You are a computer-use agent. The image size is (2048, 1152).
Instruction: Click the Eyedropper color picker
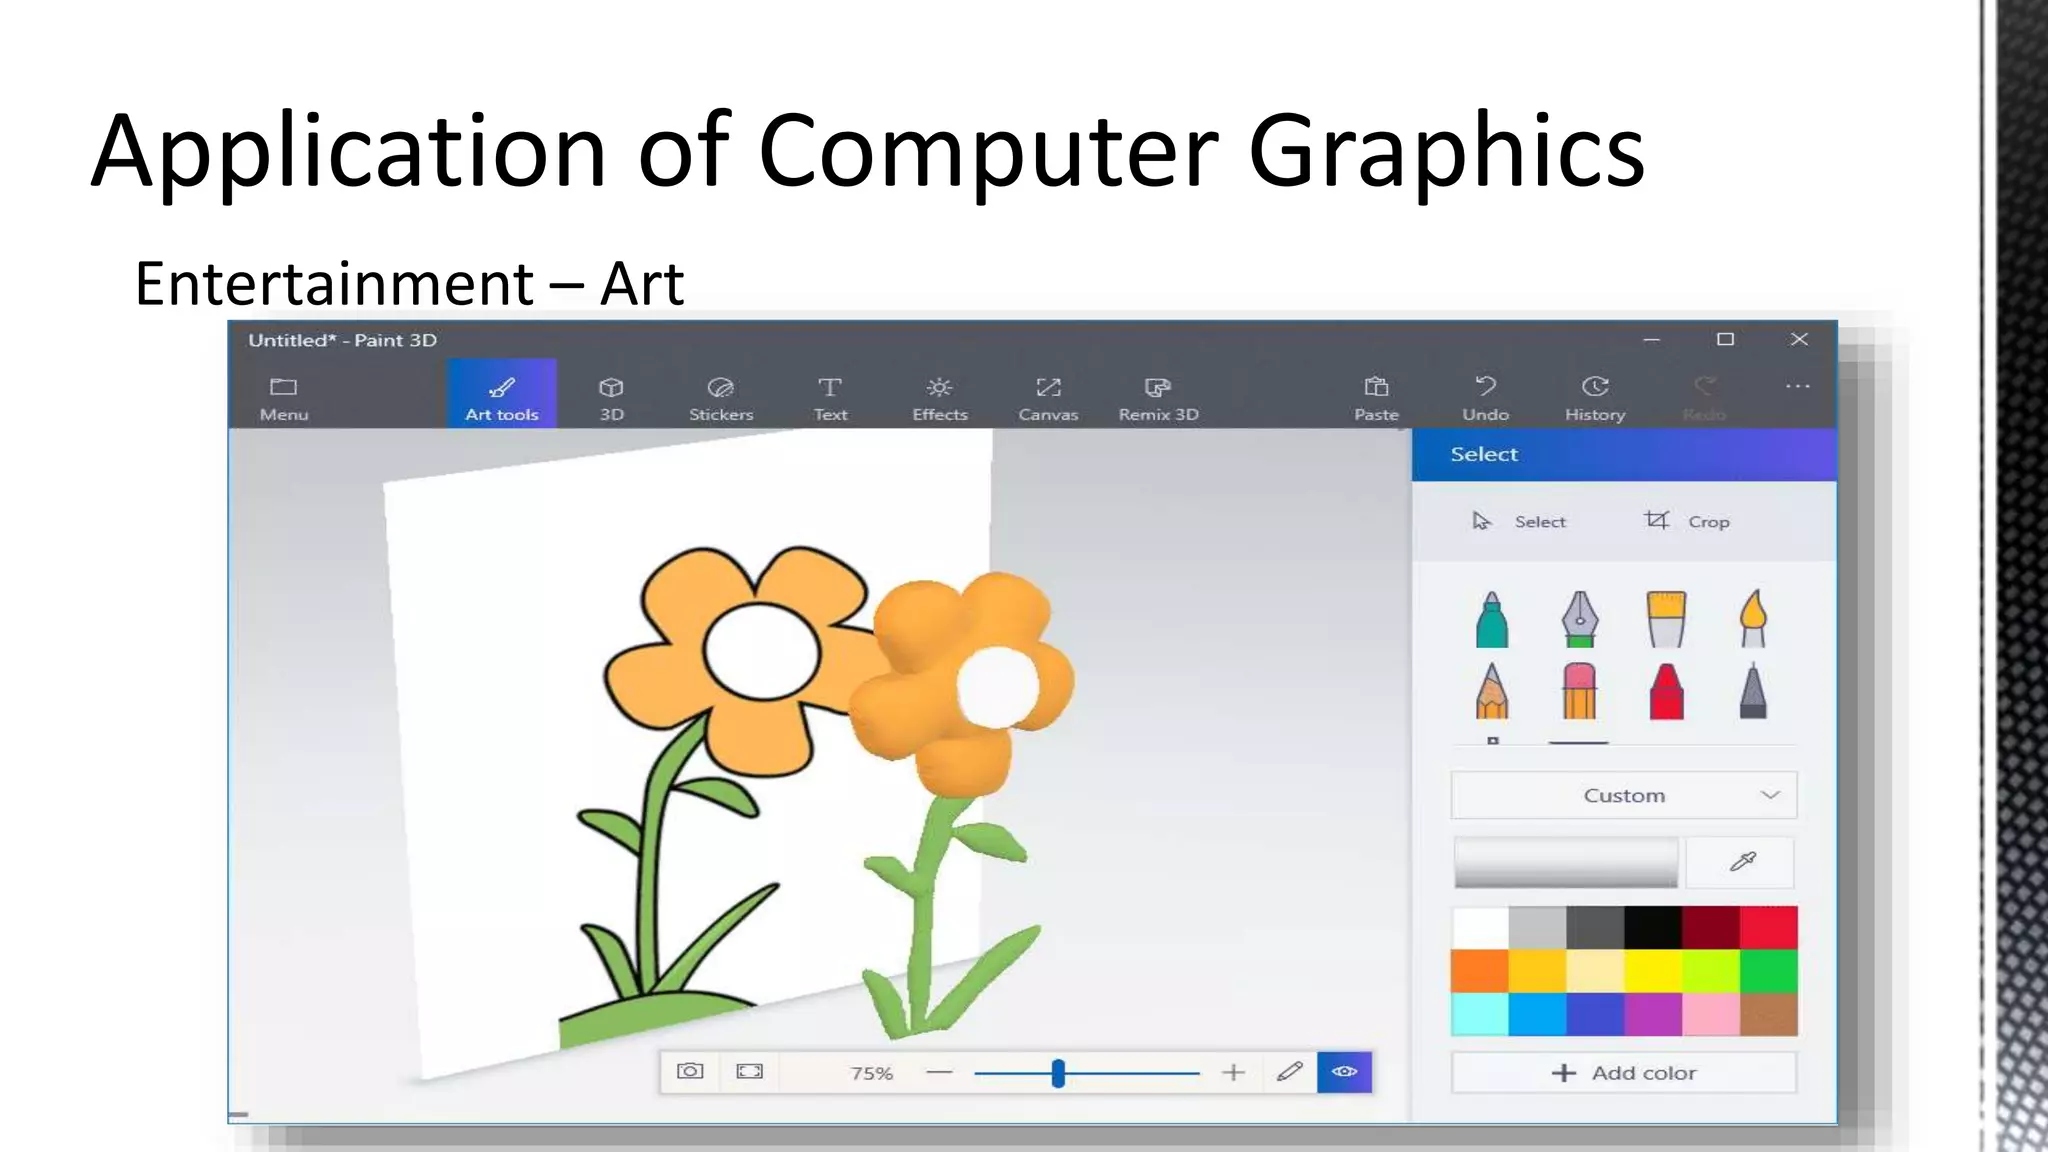[1741, 862]
